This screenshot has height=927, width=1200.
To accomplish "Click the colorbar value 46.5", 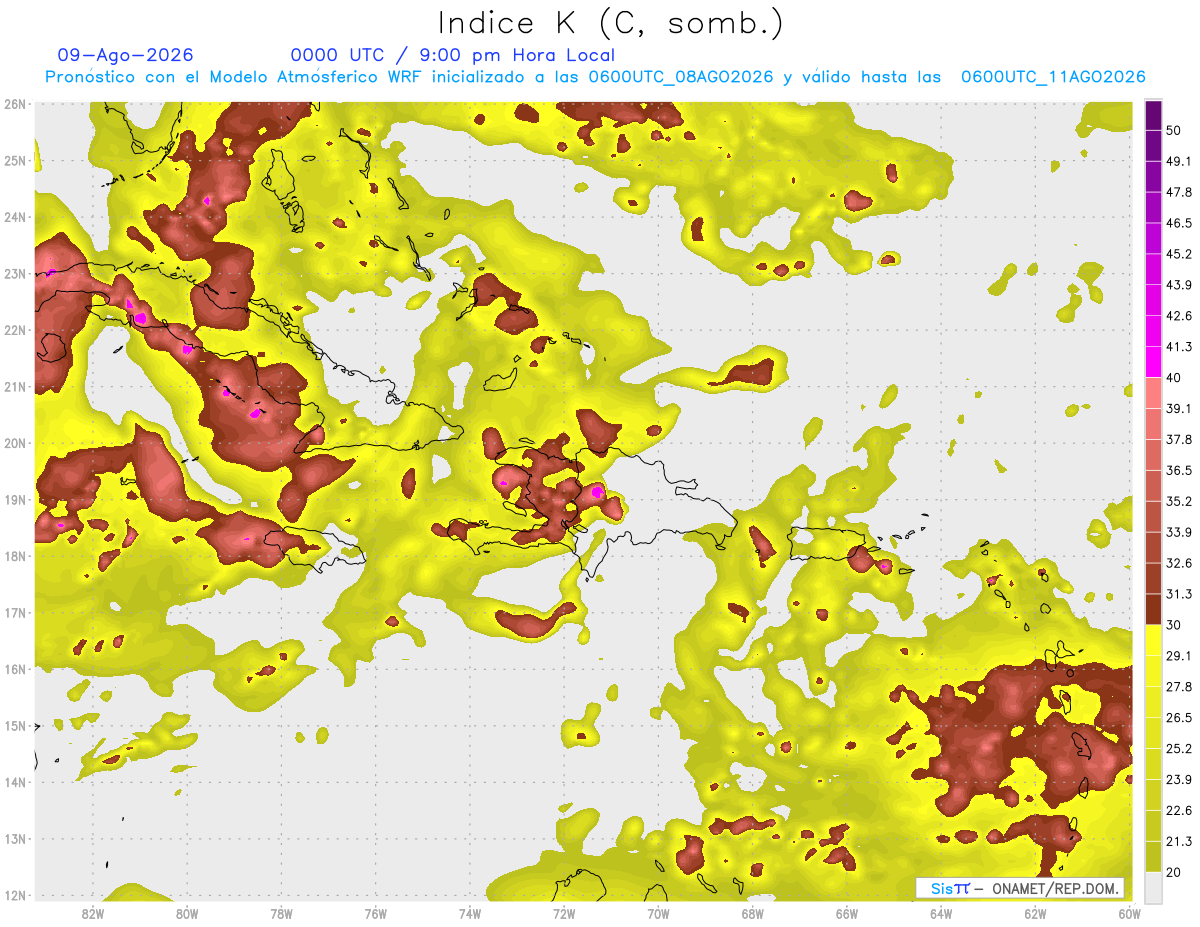I will tap(1179, 223).
